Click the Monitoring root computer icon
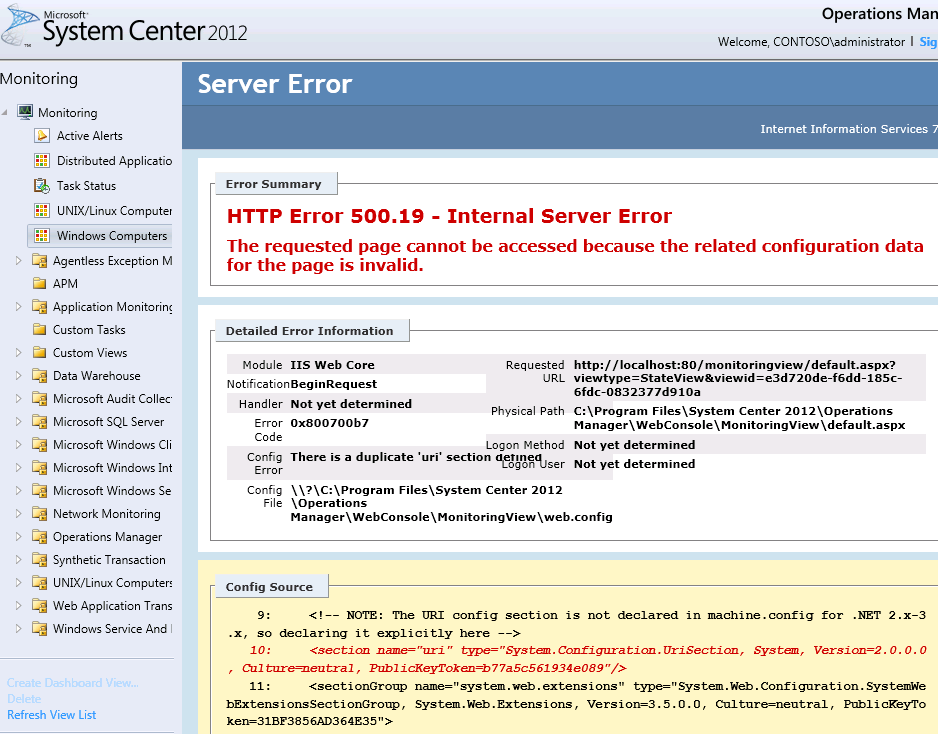This screenshot has height=734, width=938. (x=25, y=112)
